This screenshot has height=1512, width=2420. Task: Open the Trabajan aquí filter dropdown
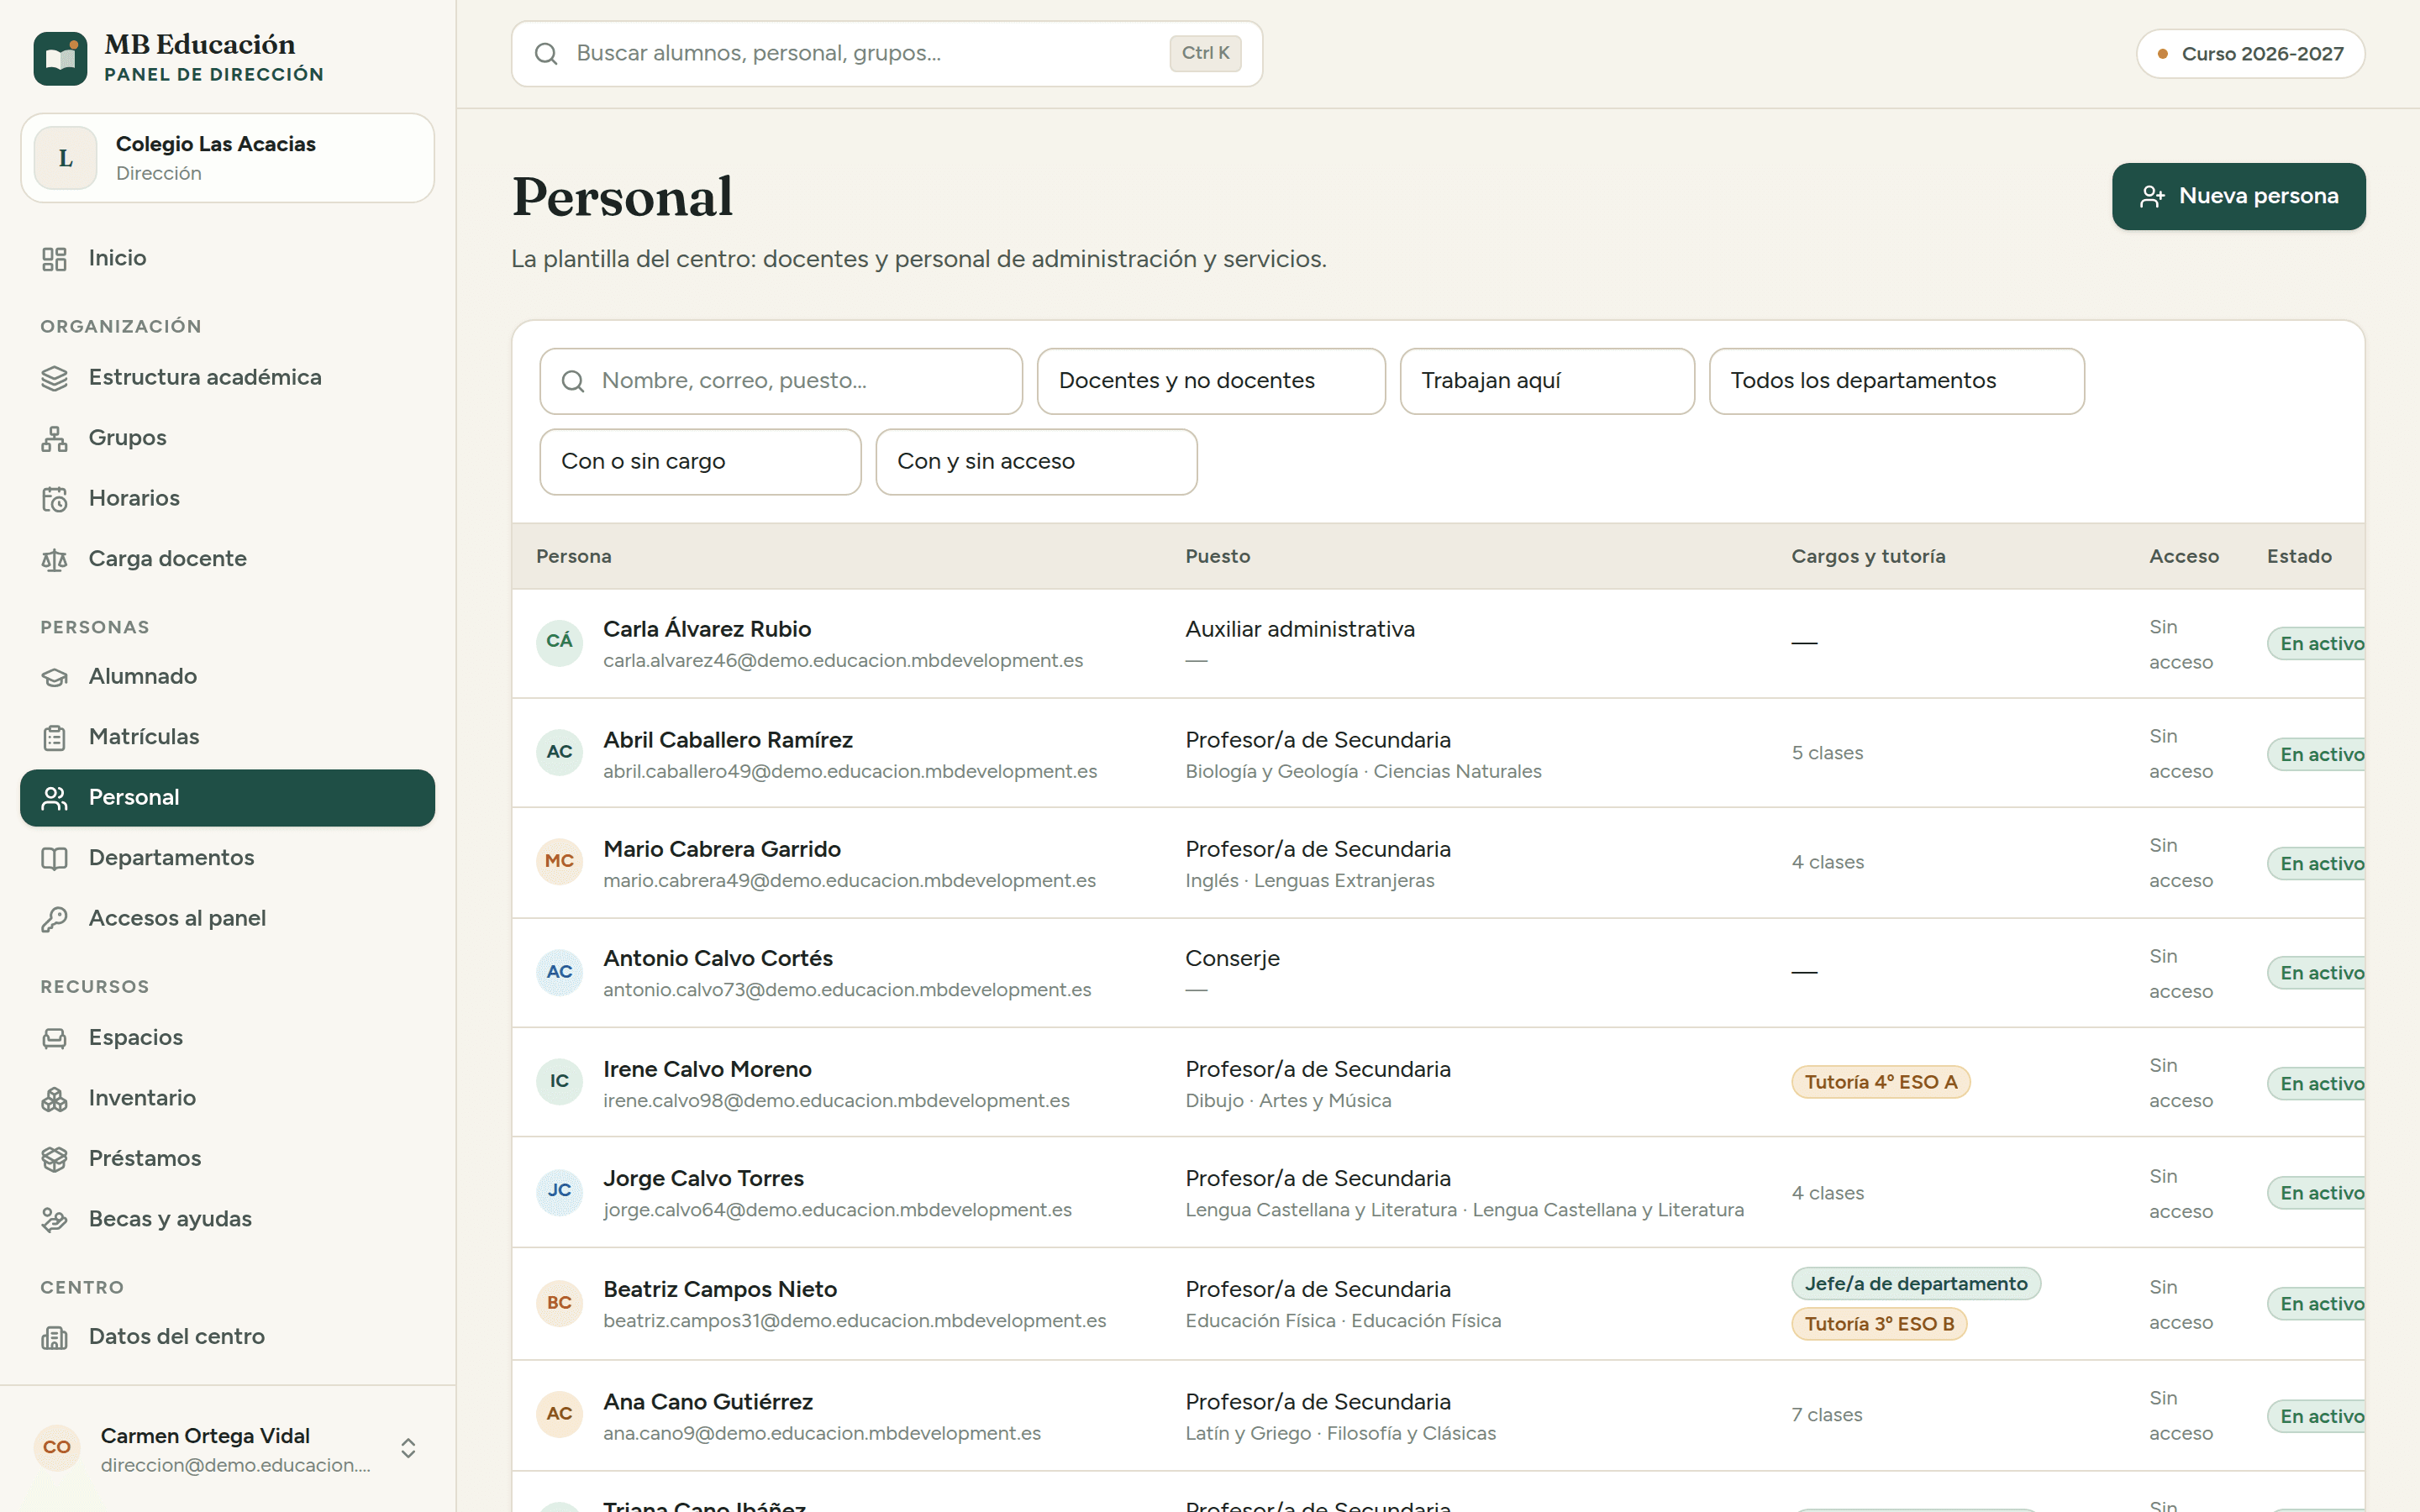coord(1547,381)
